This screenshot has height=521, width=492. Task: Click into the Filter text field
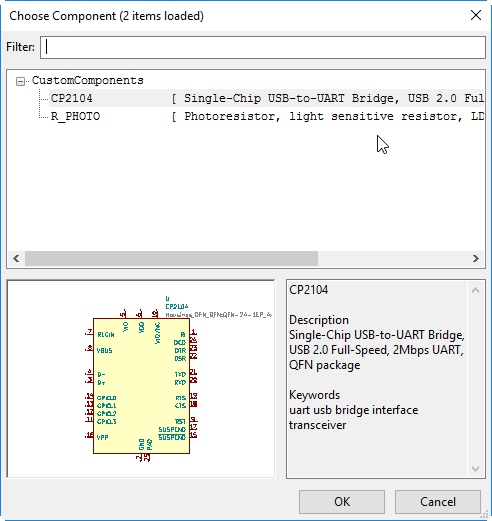(x=263, y=47)
